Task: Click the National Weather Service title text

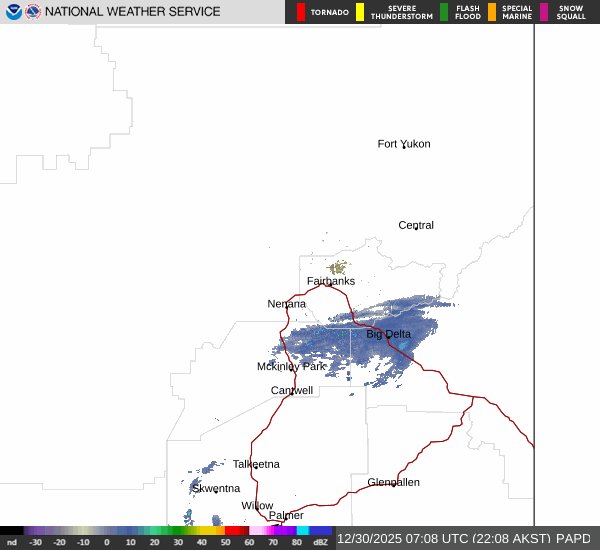Action: 134,12
